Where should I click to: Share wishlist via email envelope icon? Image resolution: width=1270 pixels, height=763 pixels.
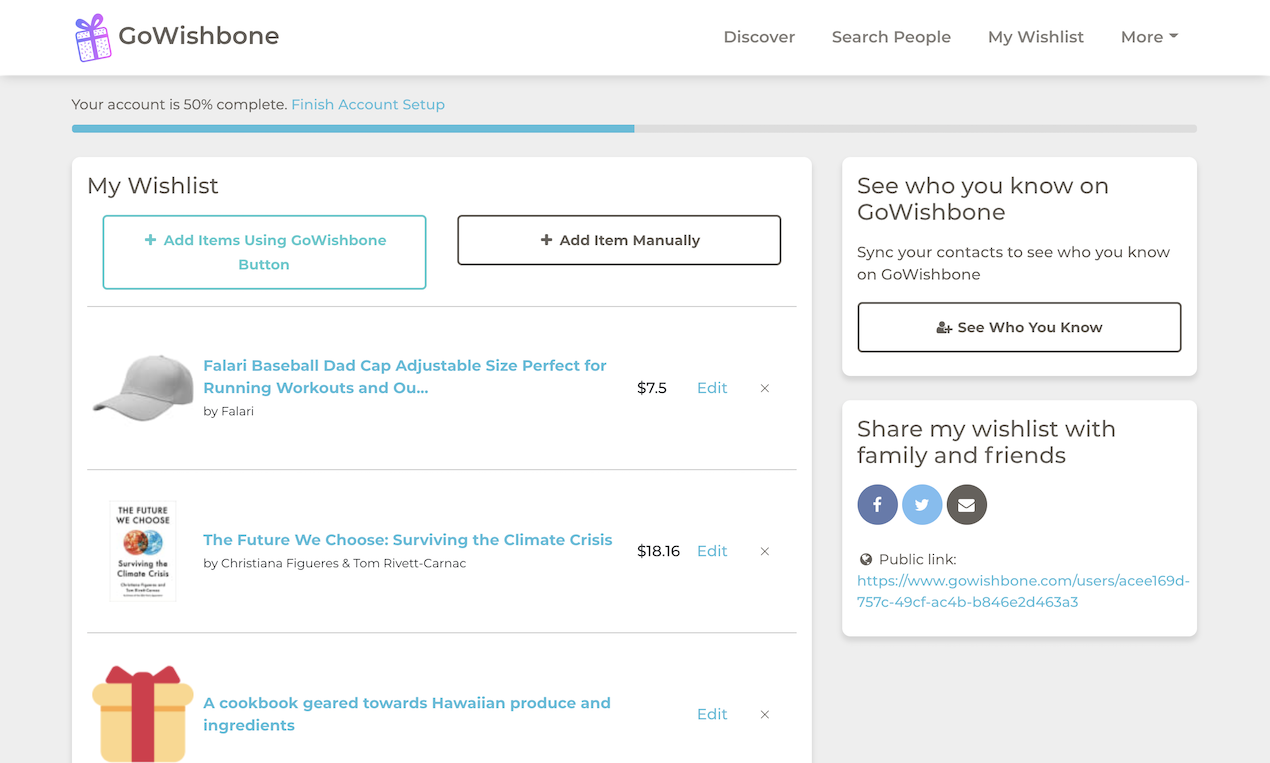click(x=966, y=505)
